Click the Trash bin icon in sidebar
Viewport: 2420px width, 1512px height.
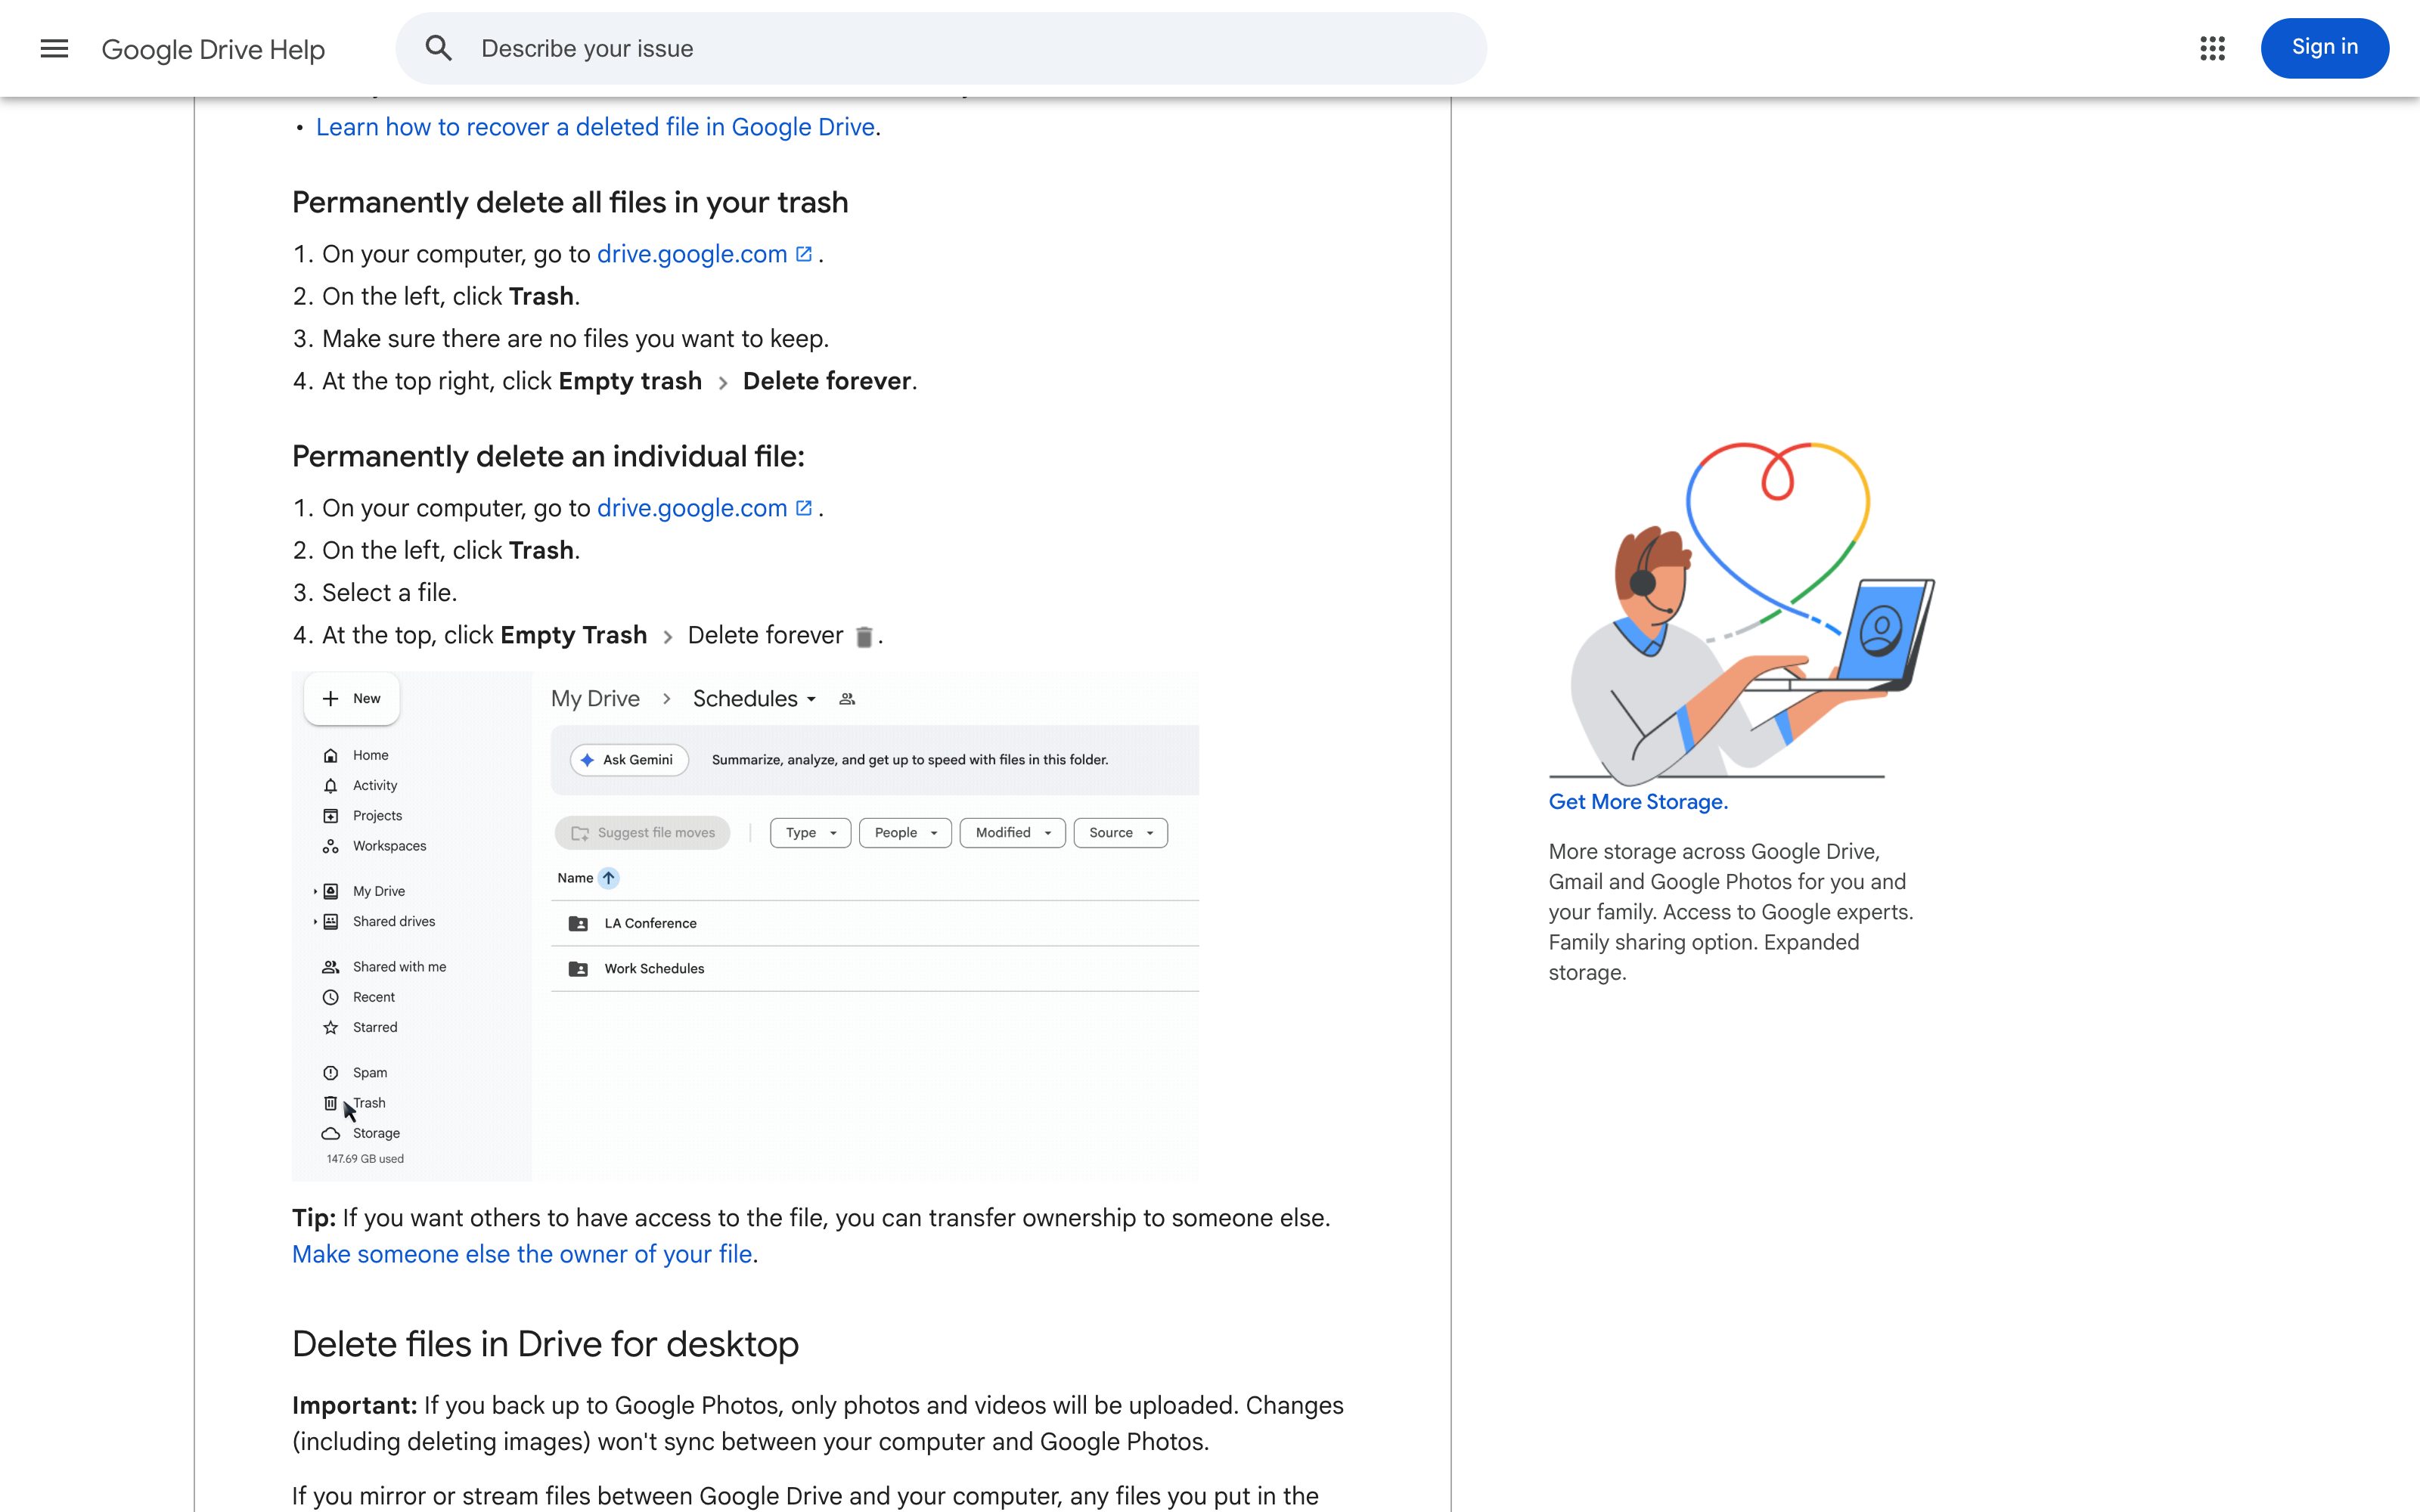pyautogui.click(x=331, y=1103)
